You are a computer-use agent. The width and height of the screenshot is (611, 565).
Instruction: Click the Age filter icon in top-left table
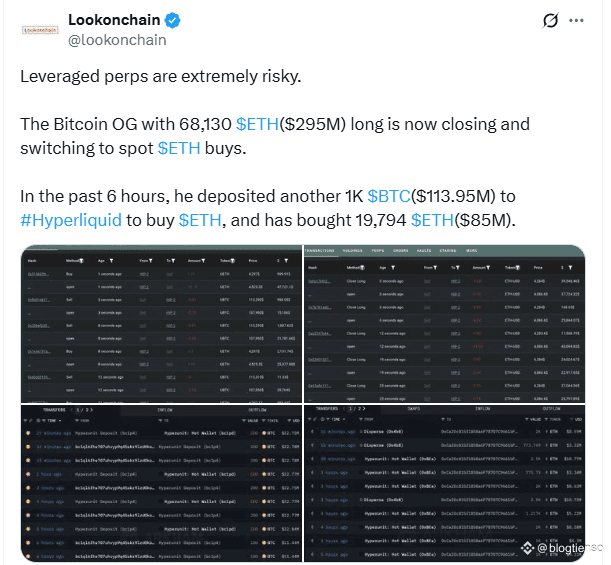tap(111, 261)
